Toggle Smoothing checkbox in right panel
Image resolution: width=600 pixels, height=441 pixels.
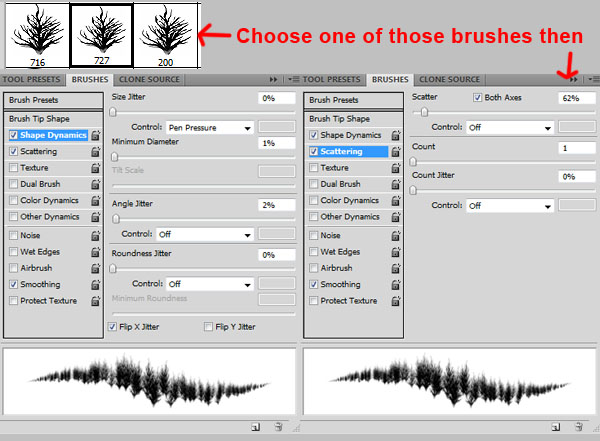pos(314,284)
